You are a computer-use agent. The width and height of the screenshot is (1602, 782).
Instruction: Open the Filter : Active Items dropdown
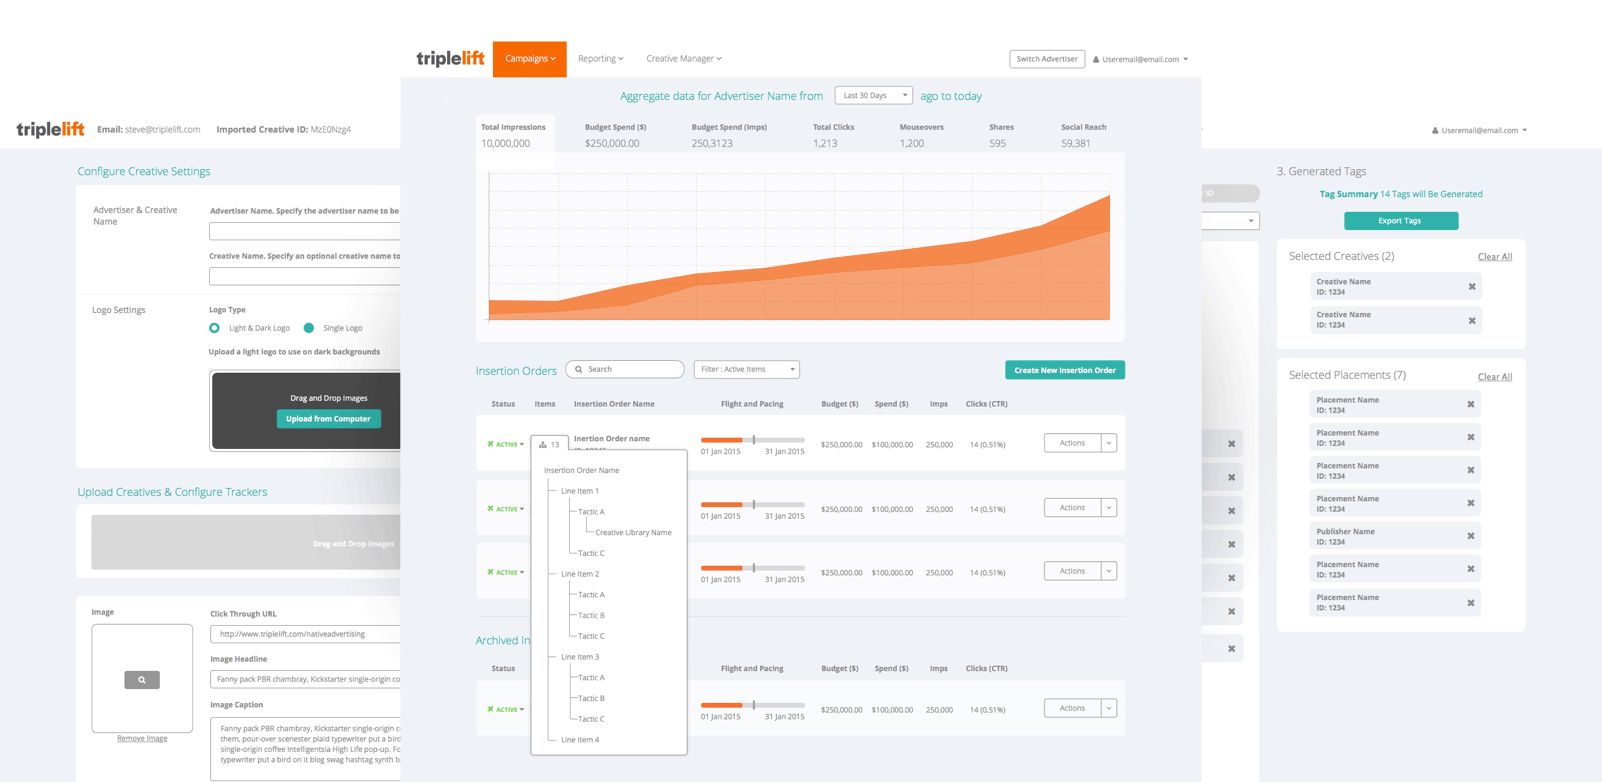pyautogui.click(x=747, y=370)
